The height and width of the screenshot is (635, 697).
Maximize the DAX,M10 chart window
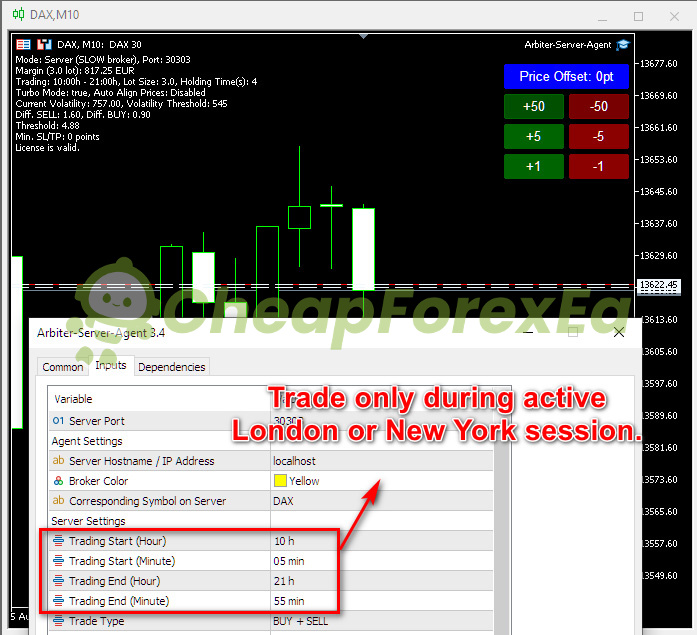coord(638,16)
